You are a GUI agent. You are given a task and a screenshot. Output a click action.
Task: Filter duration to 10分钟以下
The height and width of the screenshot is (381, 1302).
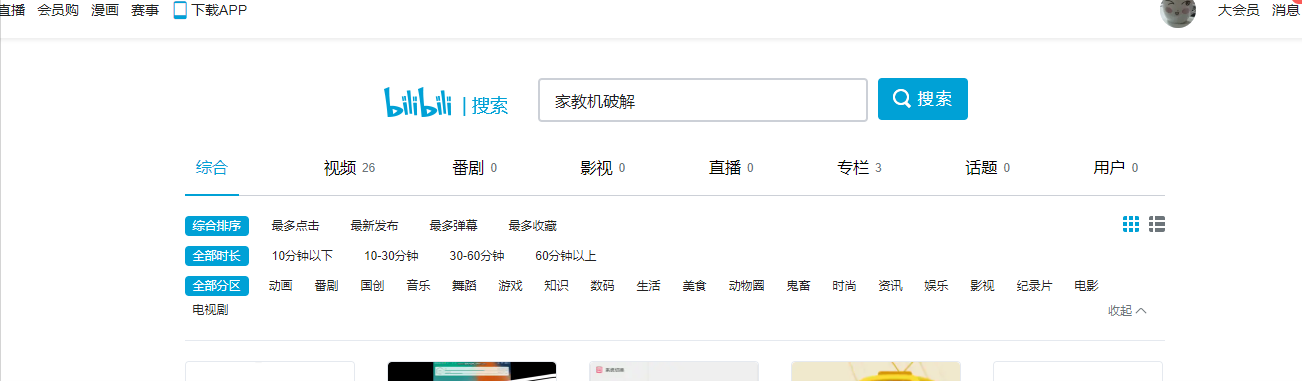point(302,256)
